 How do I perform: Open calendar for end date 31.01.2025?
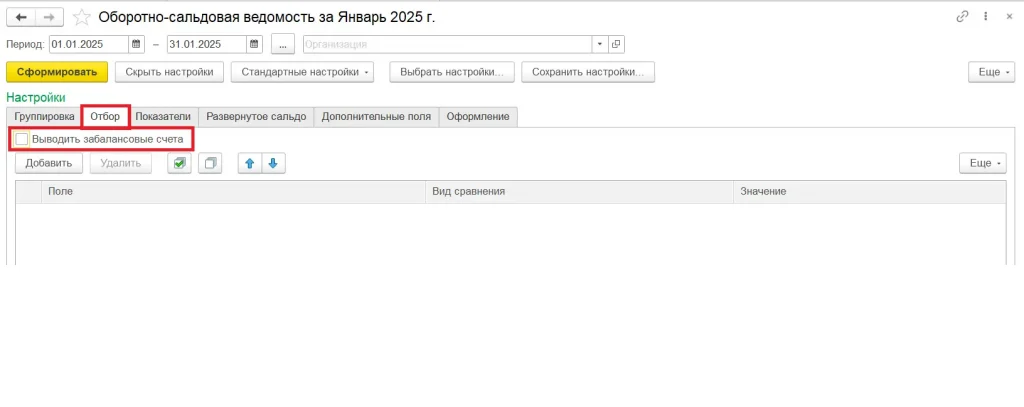coord(254,44)
